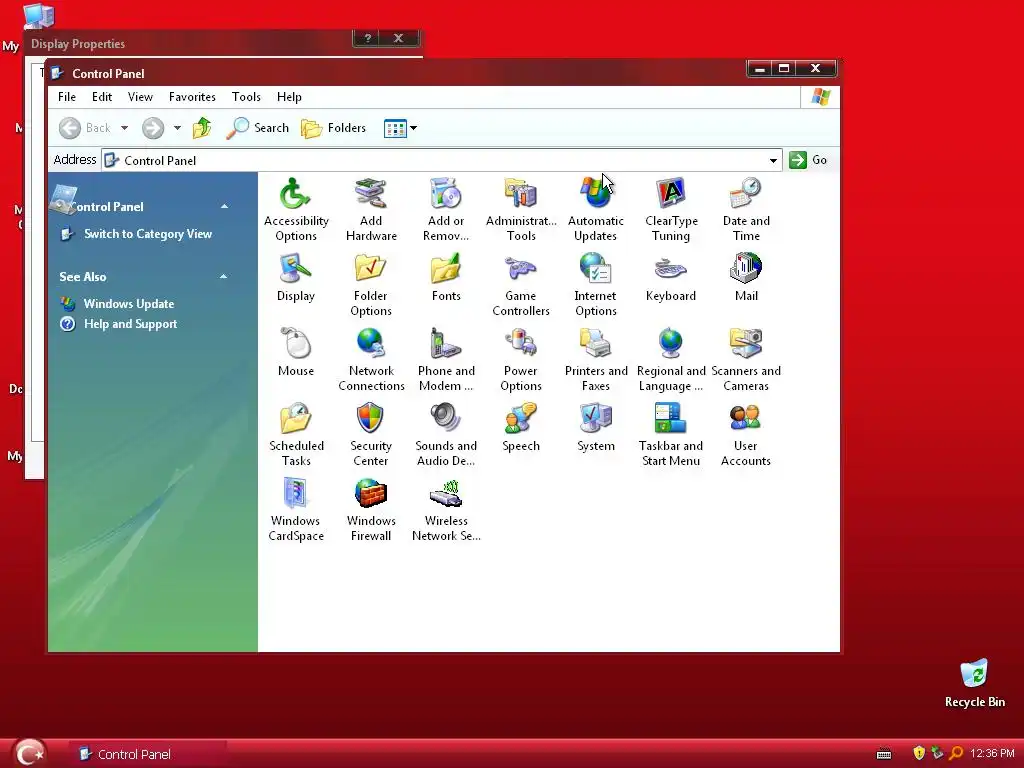Click the Start button on taskbar
Screen dimensions: 1024x768
click(x=29, y=753)
